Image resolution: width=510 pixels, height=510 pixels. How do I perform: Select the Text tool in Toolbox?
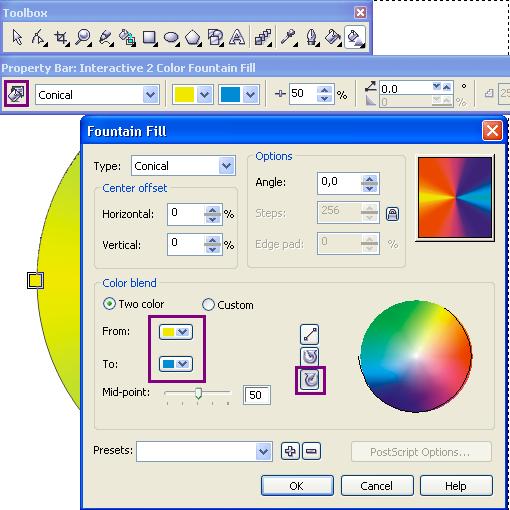point(237,37)
